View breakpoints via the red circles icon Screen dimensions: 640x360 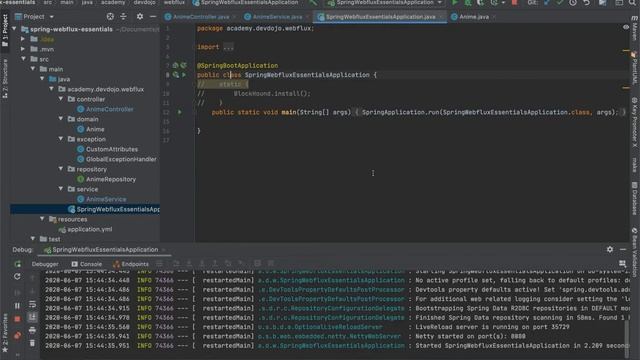pos(17,336)
